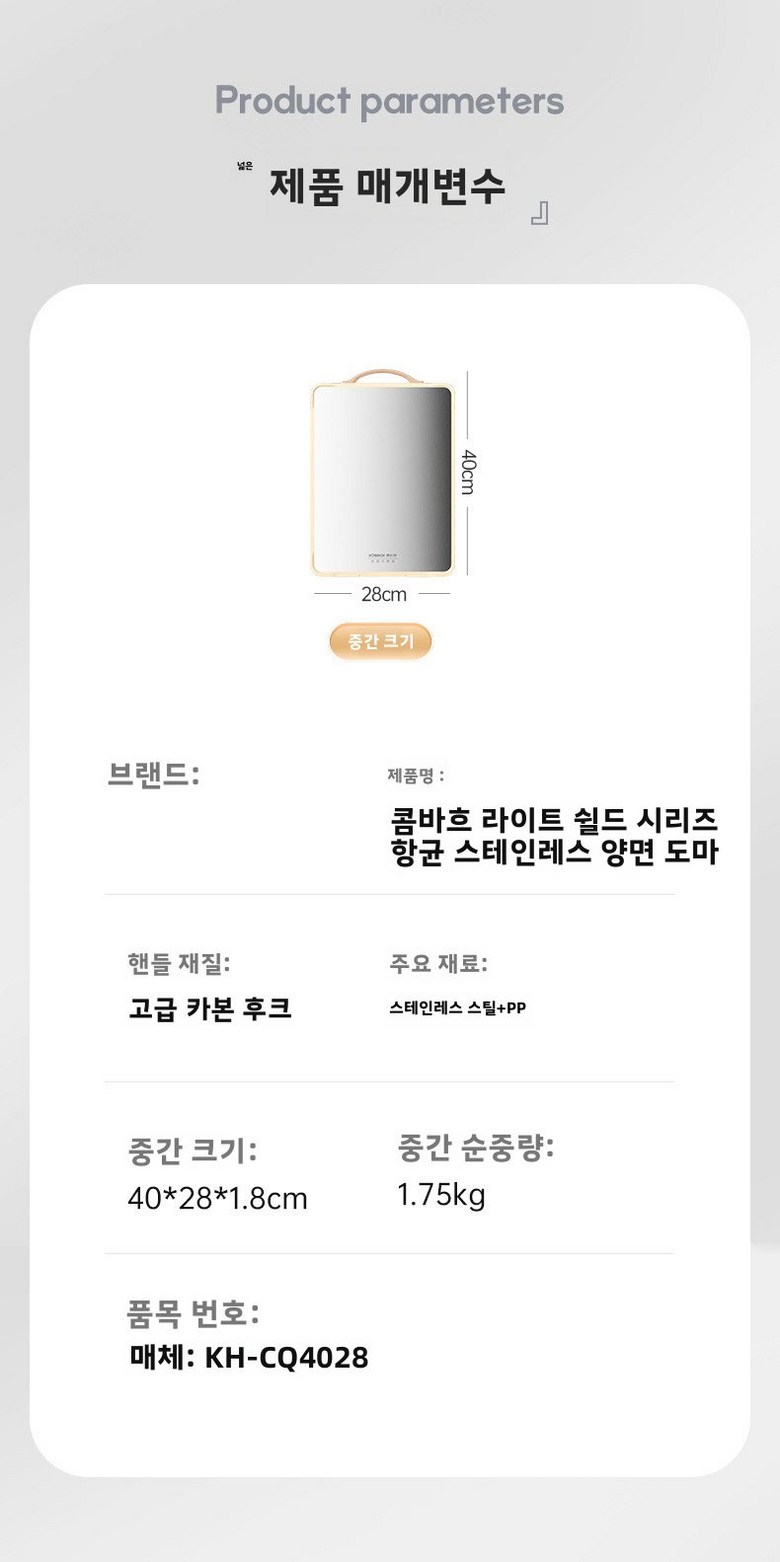Click the 제품명 label

(415, 774)
